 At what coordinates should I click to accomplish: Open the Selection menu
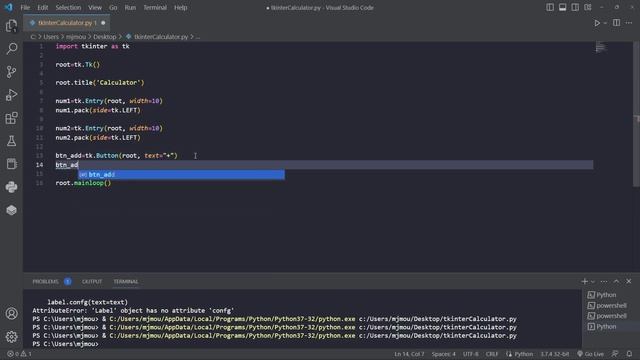click(68, 7)
